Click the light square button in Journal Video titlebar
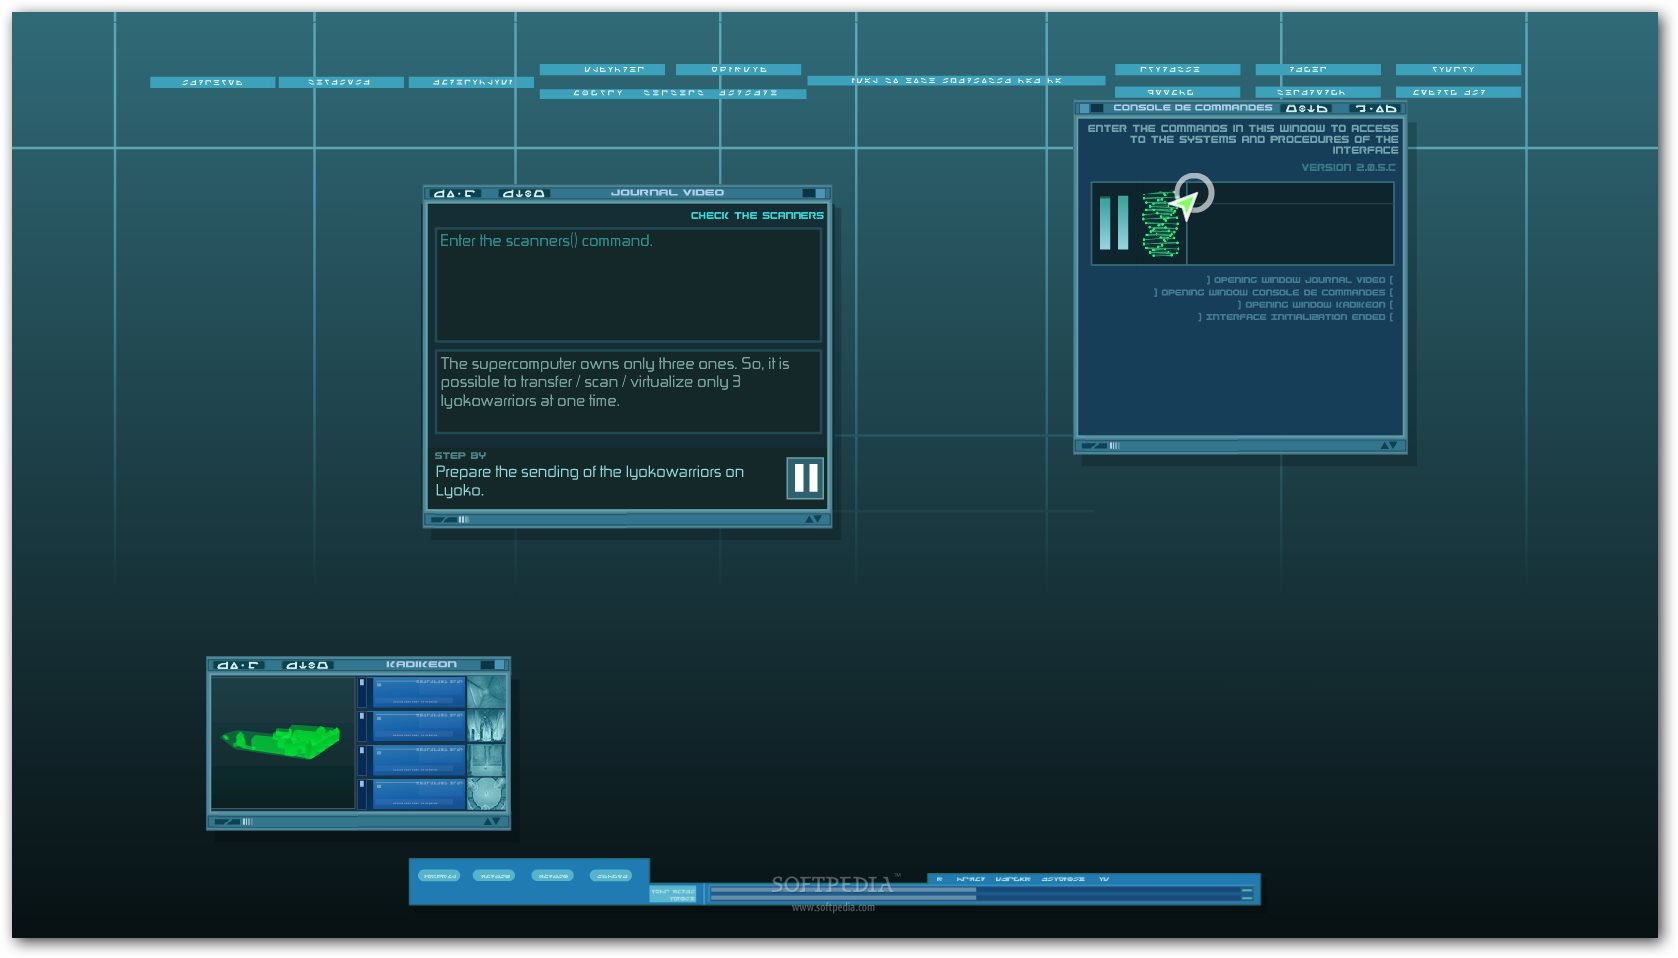The width and height of the screenshot is (1678, 958). coord(821,193)
